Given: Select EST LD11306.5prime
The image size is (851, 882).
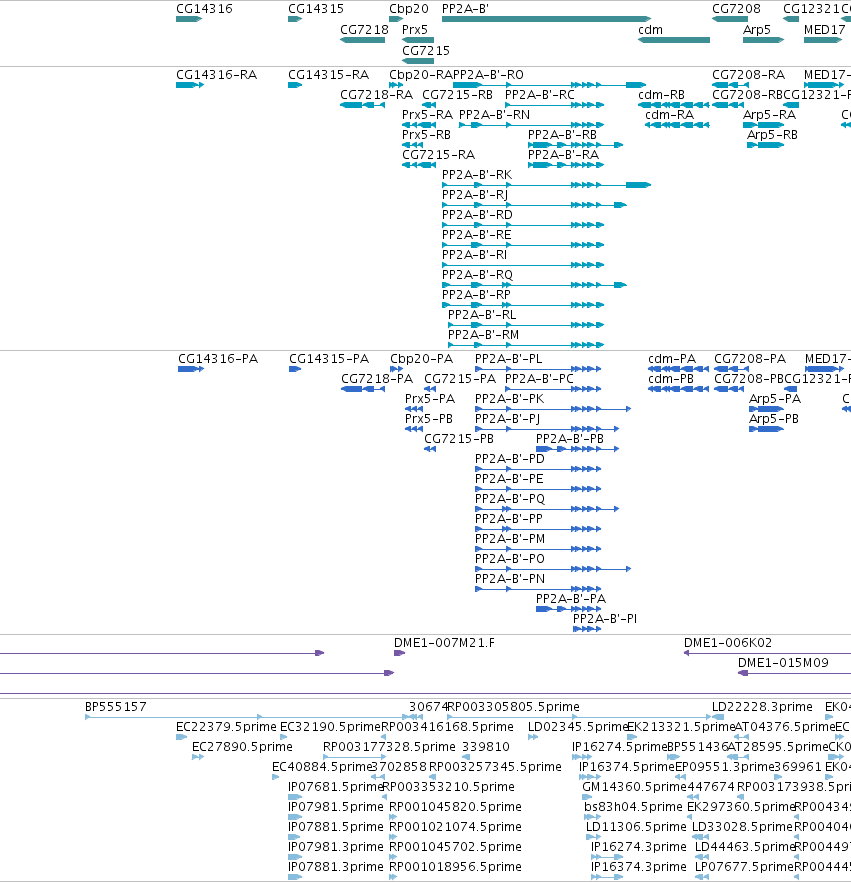Looking at the screenshot, I should pos(593,837).
